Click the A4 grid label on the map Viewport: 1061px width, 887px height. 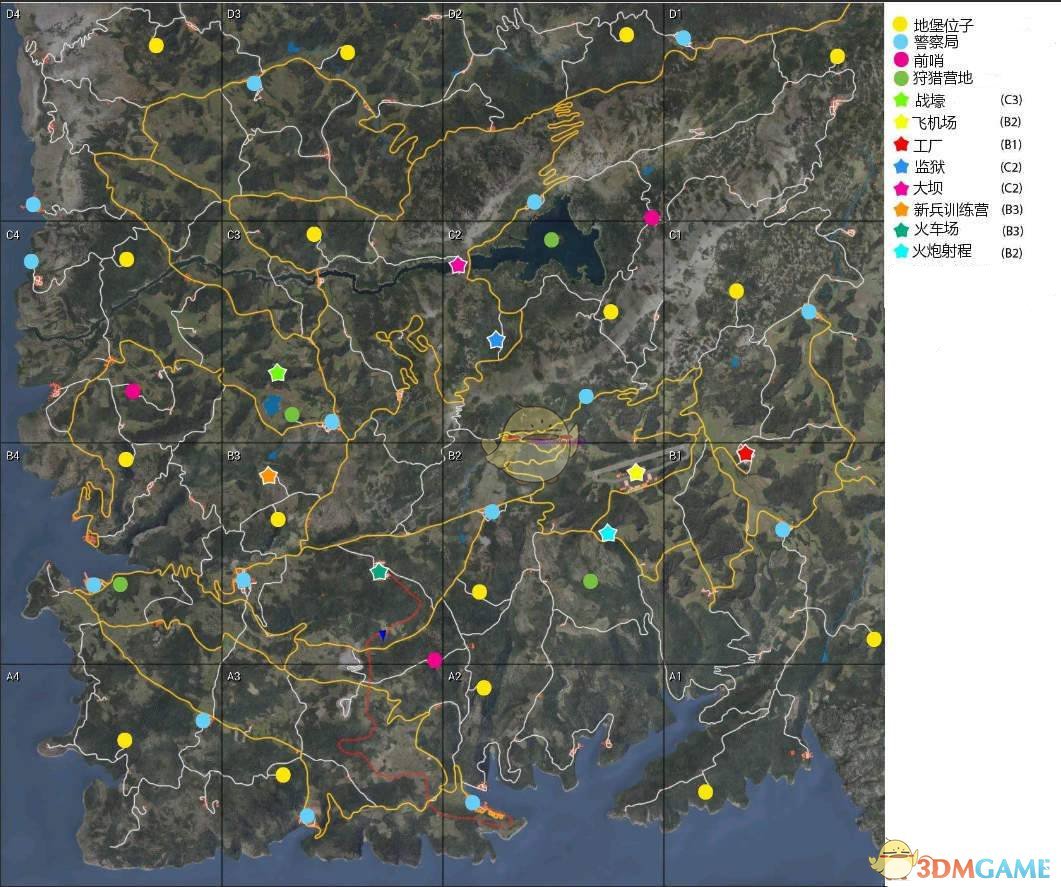pos(13,676)
